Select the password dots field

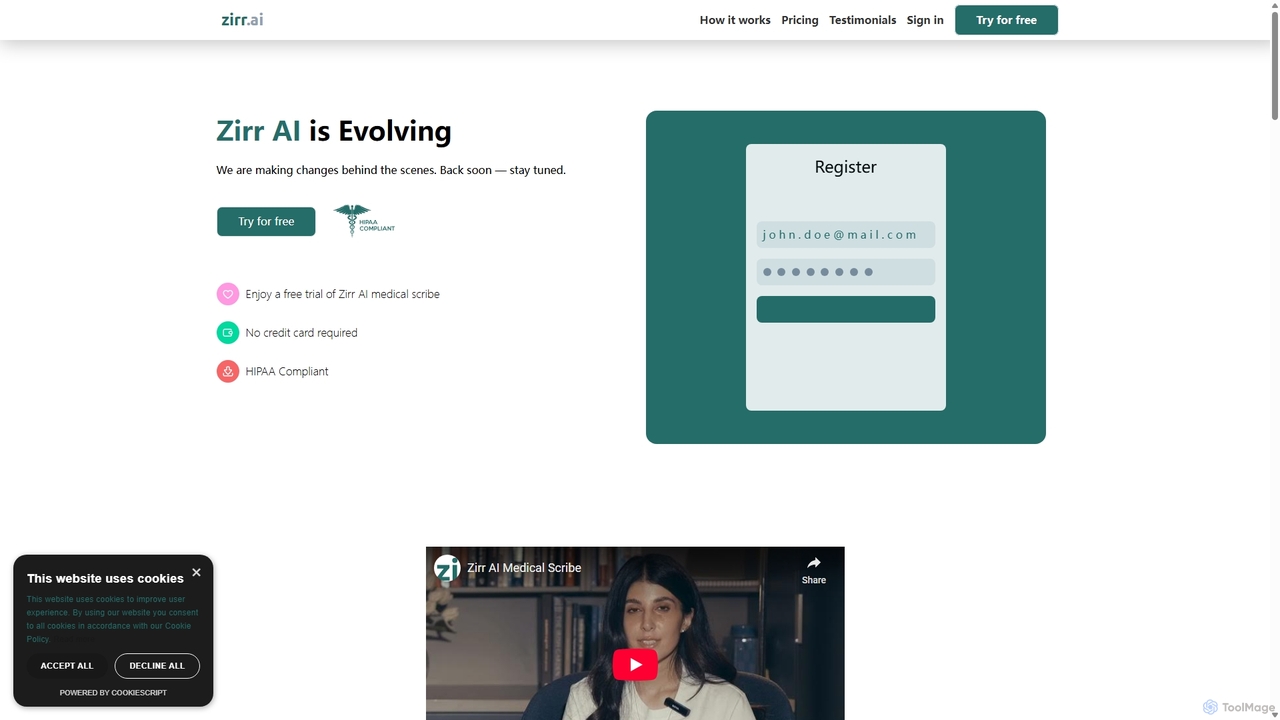click(x=846, y=272)
